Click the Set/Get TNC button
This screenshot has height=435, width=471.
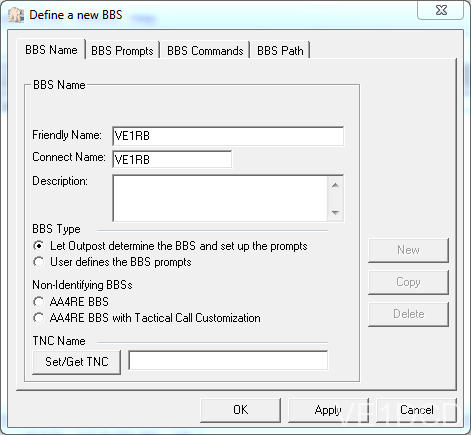[x=76, y=362]
